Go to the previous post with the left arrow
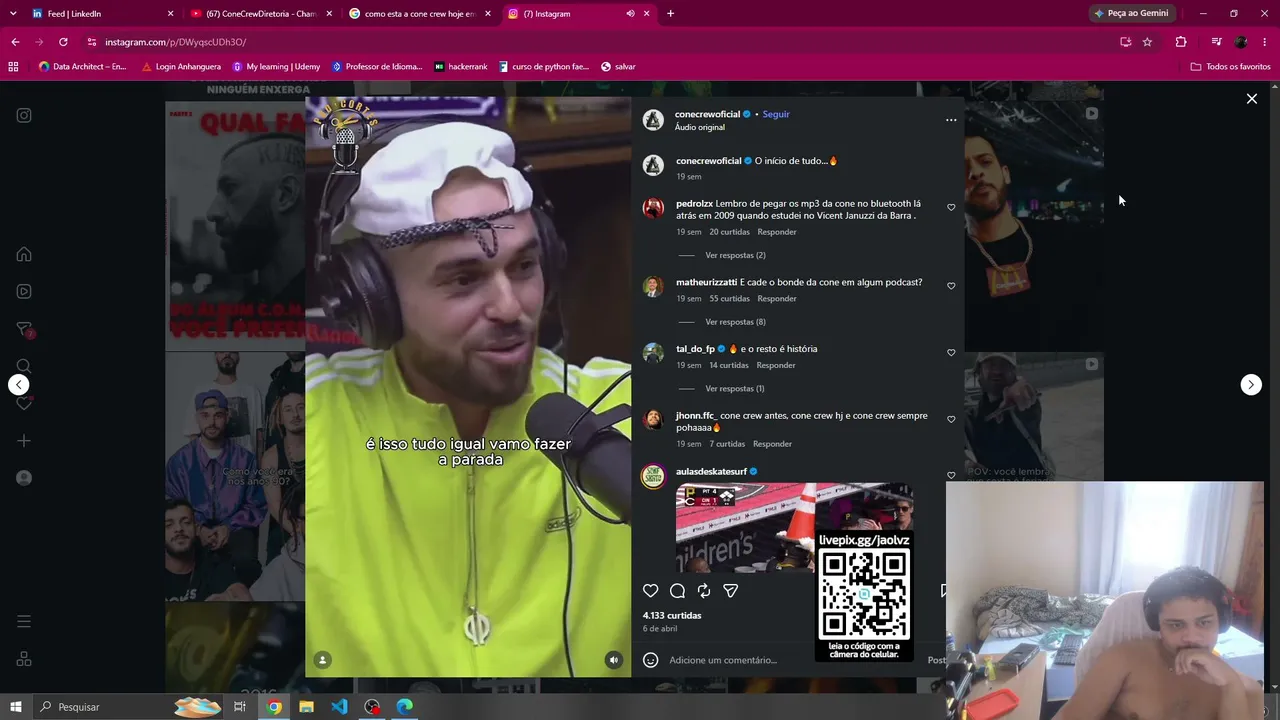1280x720 pixels. (x=18, y=385)
